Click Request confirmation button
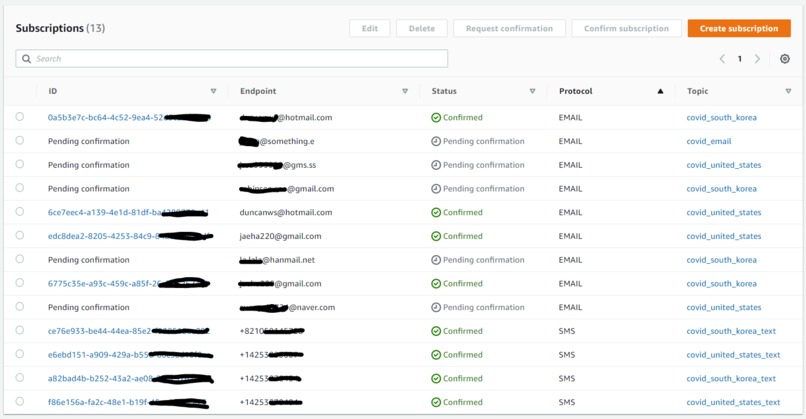 click(509, 28)
